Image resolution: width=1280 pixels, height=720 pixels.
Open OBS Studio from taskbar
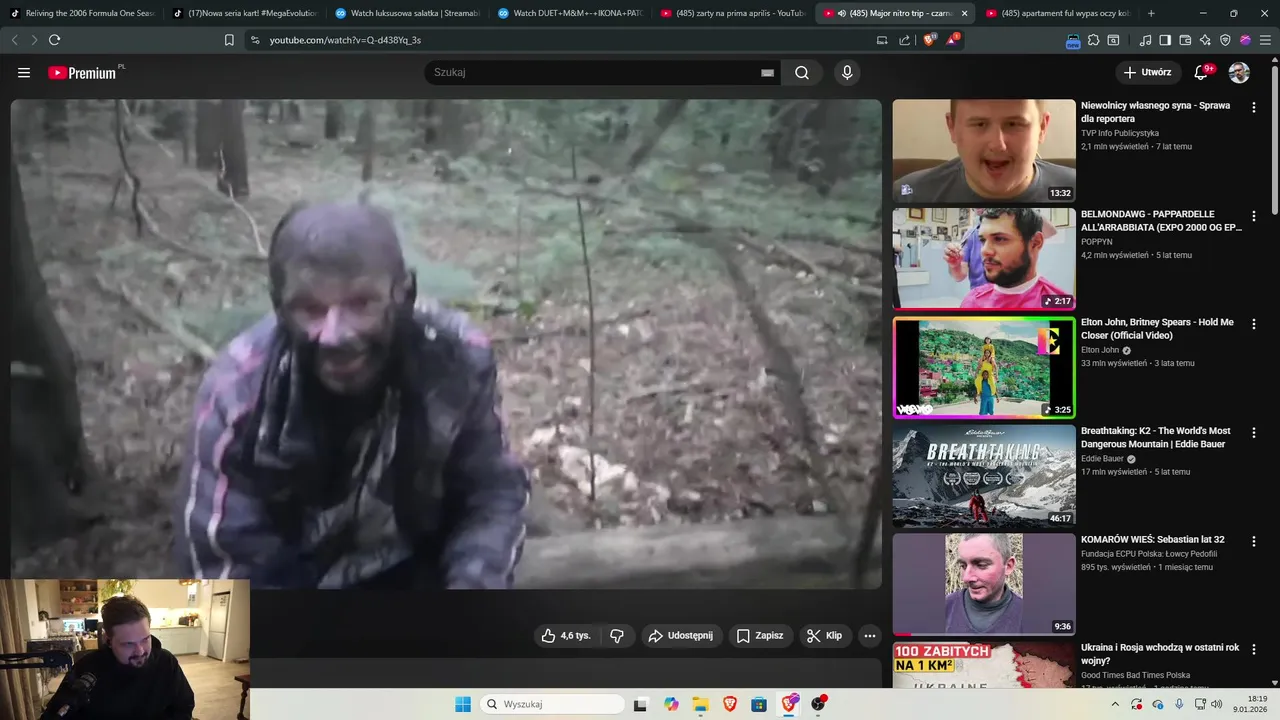(x=819, y=704)
